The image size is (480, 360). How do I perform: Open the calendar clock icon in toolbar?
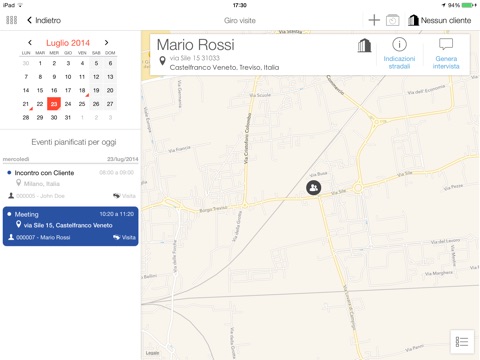pos(393,20)
